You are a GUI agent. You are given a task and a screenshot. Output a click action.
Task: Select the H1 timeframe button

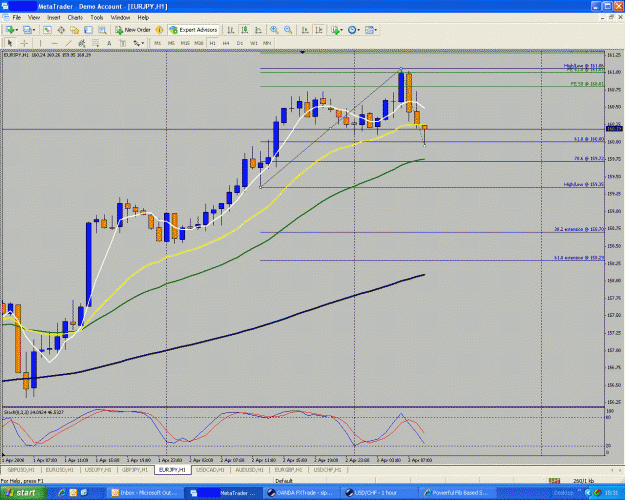point(212,43)
